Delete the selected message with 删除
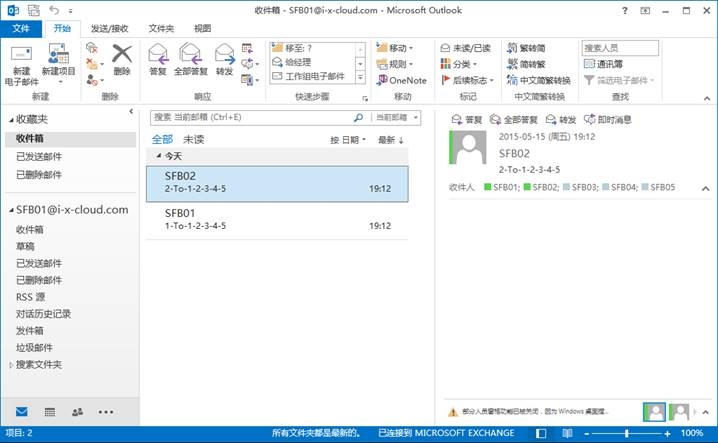718x443 pixels. (x=122, y=60)
